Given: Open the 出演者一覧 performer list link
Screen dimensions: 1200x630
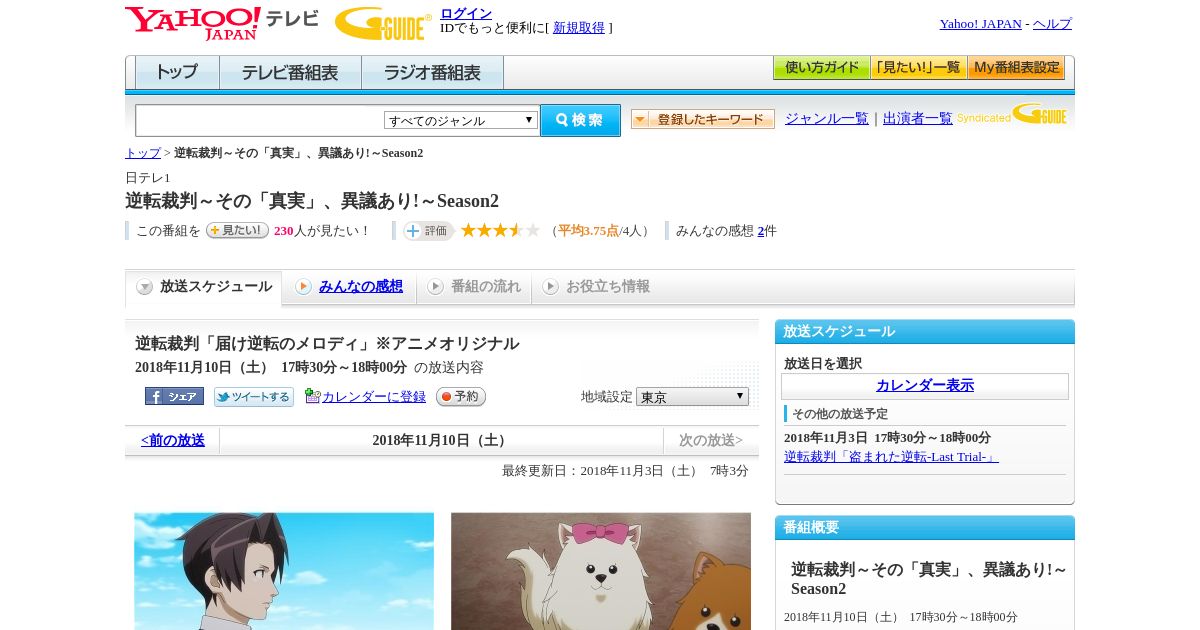Looking at the screenshot, I should click(x=918, y=118).
